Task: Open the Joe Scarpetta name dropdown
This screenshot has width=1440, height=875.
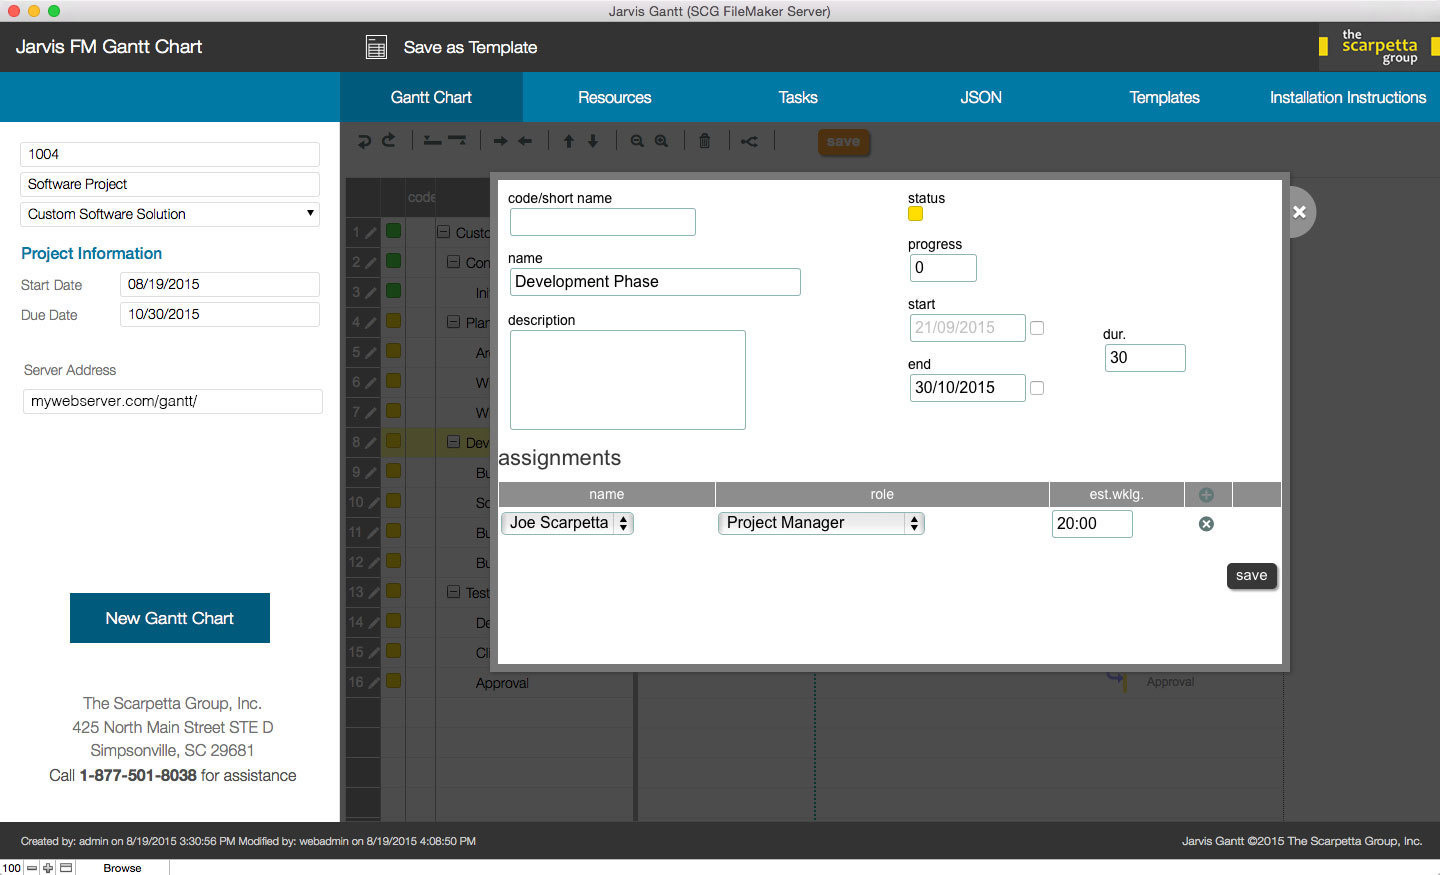Action: pyautogui.click(x=567, y=523)
